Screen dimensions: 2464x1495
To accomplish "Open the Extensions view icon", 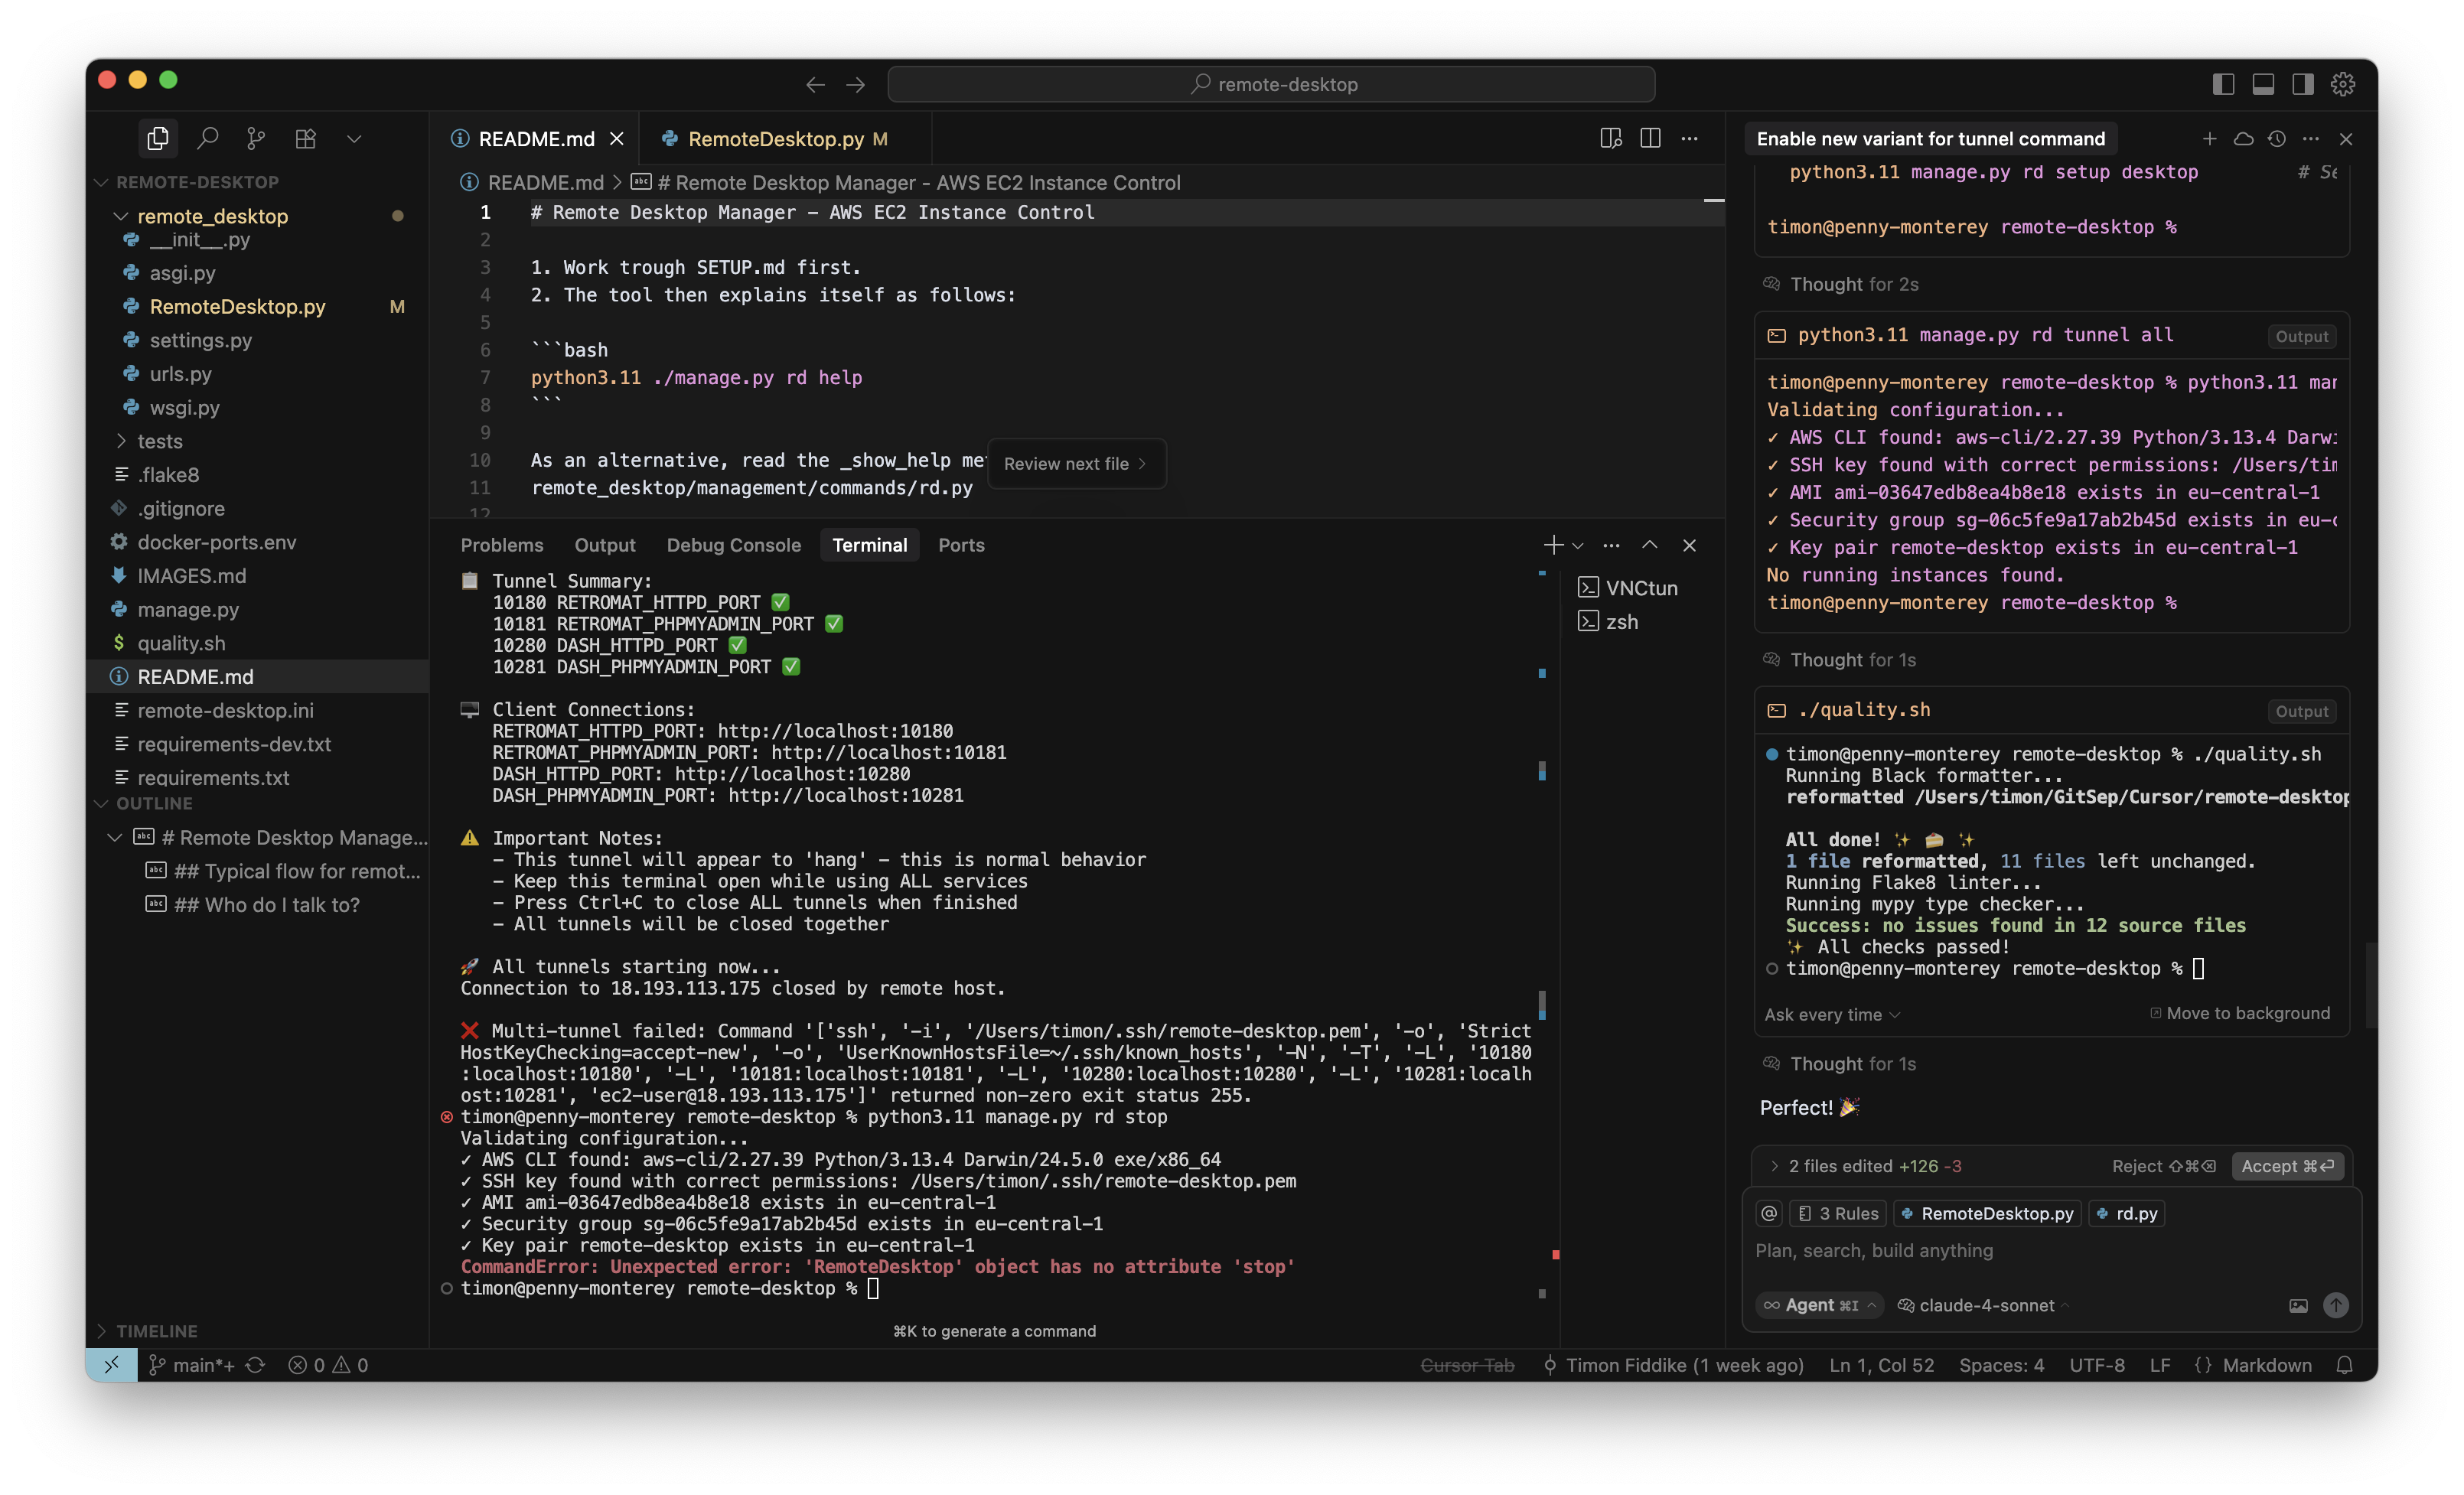I will point(306,138).
